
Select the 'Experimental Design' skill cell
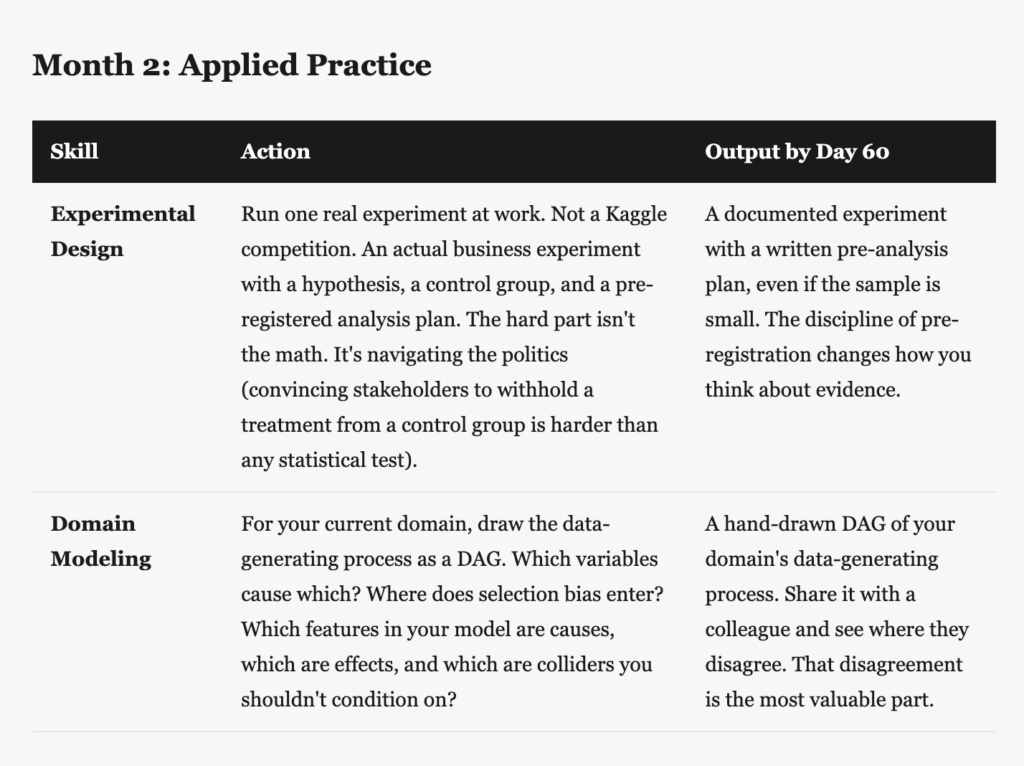(123, 231)
